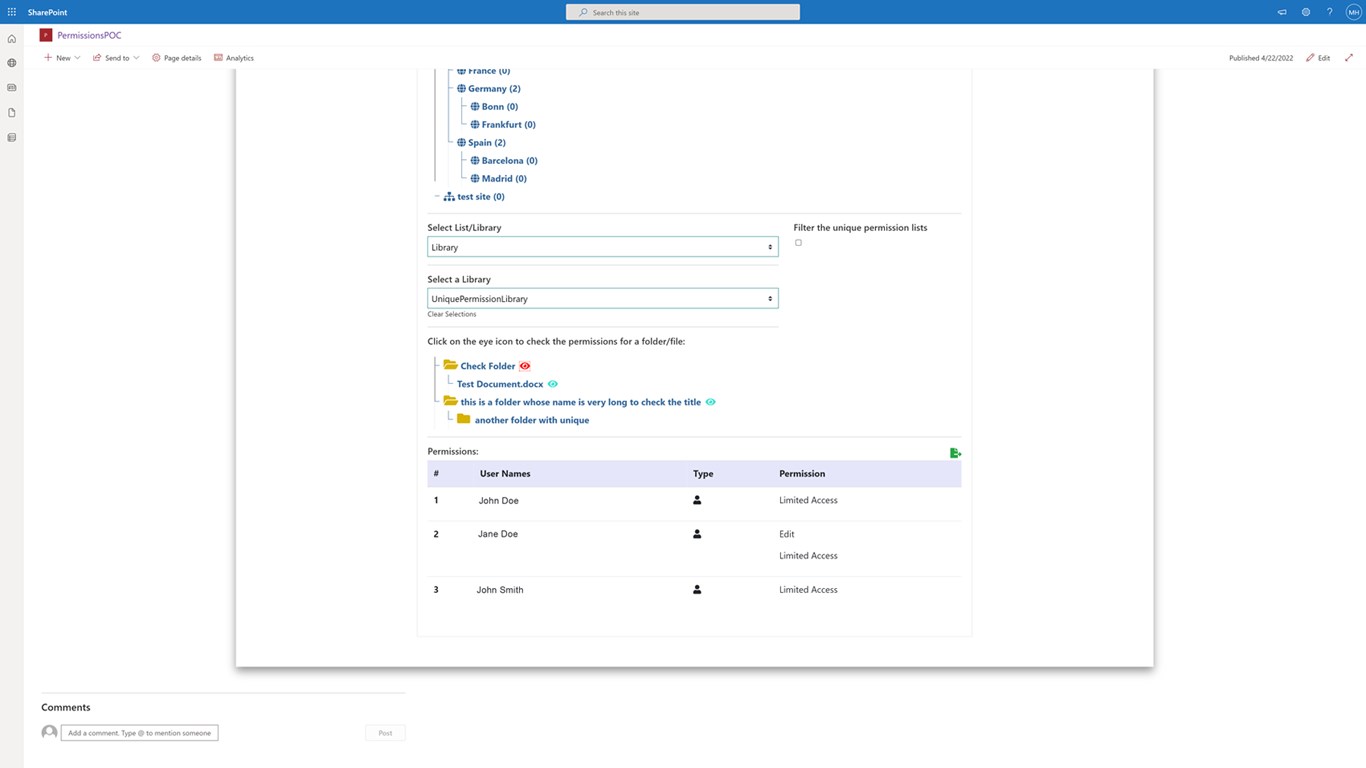Click the globe icon beside Frankfurt
1366x768 pixels.
(x=475, y=125)
